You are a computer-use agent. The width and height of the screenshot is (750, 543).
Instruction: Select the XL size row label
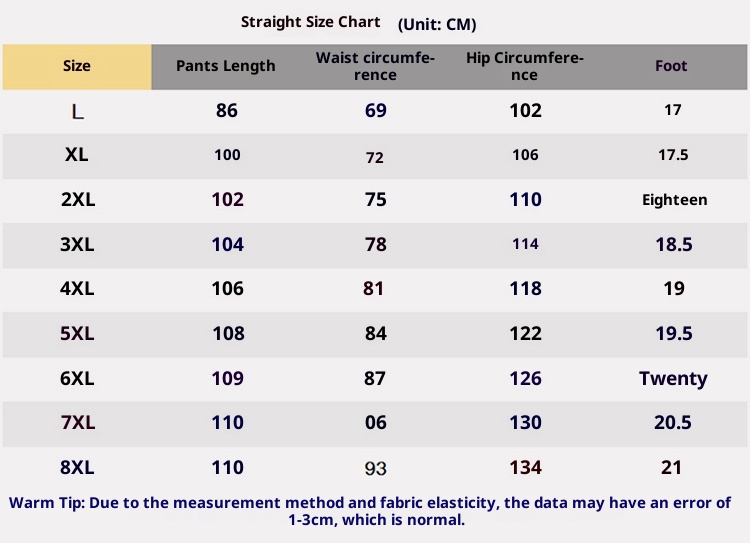pos(77,155)
